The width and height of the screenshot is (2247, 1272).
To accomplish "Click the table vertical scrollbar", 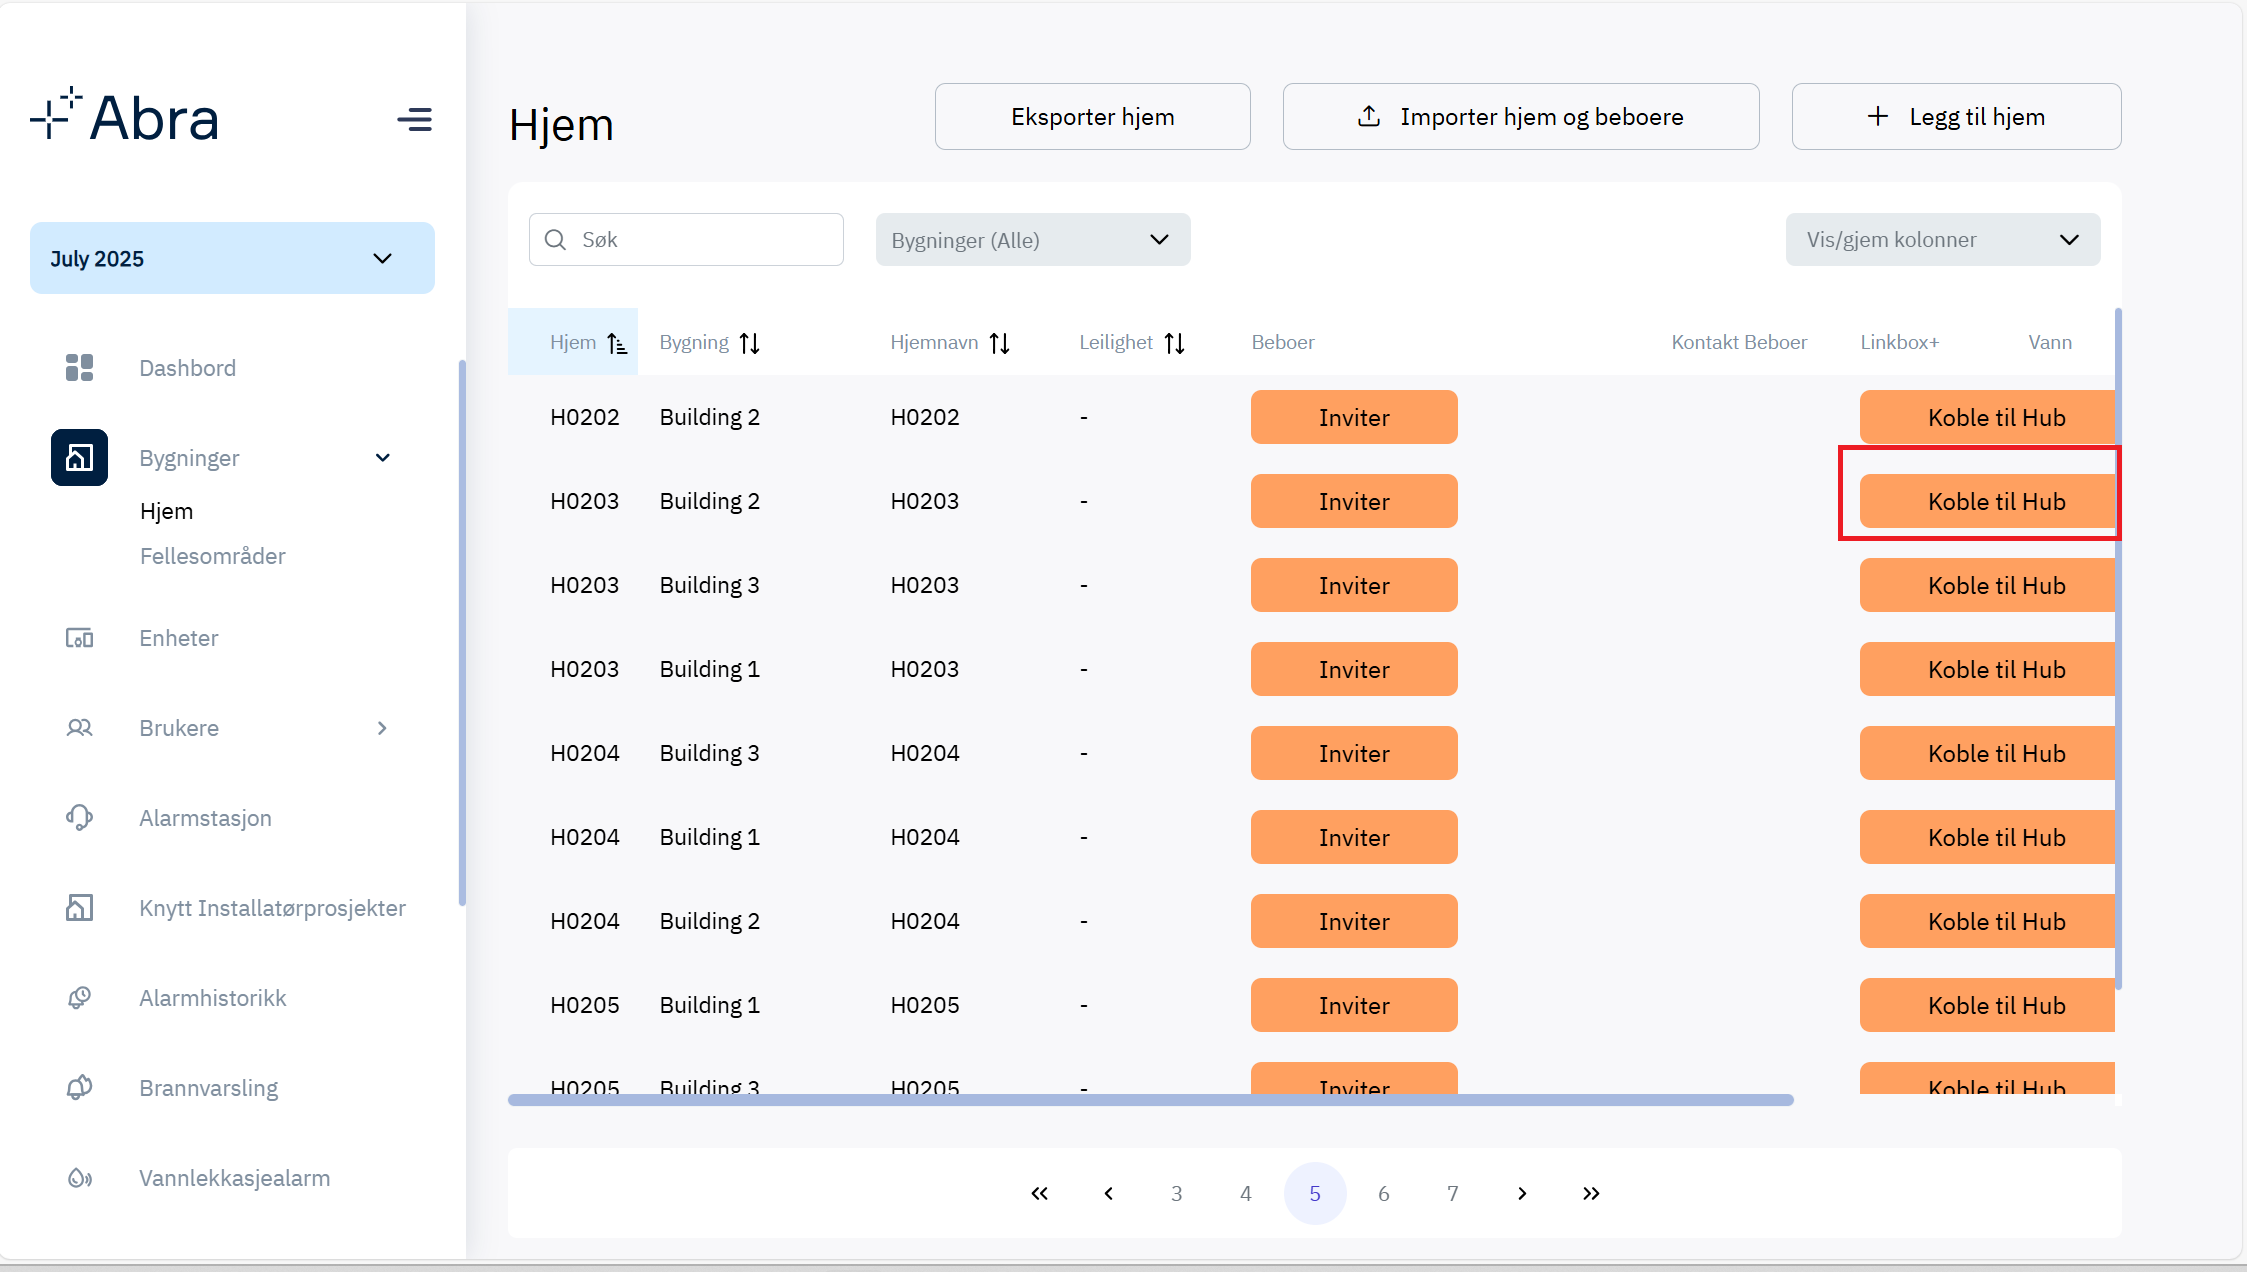I will click(x=2118, y=649).
